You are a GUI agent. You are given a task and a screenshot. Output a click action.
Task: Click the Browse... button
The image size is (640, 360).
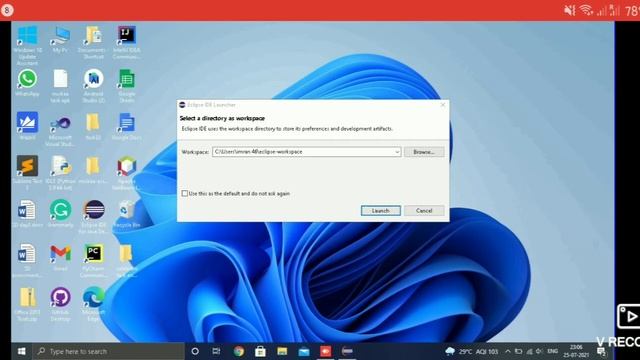(x=424, y=152)
